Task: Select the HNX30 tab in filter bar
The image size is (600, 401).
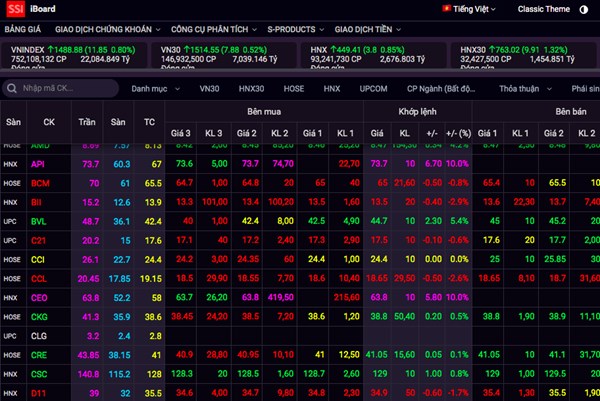Action: coord(251,89)
